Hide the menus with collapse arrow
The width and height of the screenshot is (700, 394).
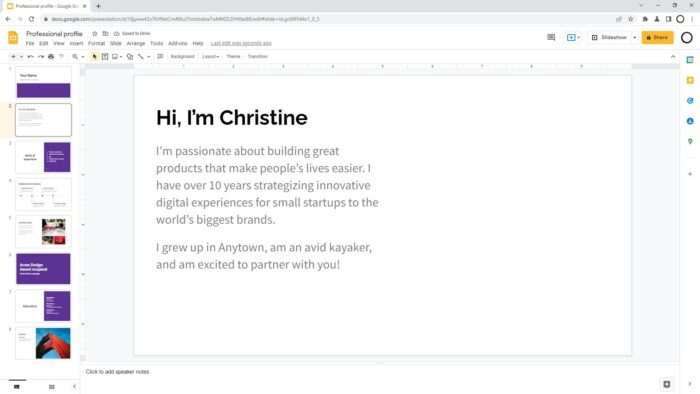click(x=673, y=57)
